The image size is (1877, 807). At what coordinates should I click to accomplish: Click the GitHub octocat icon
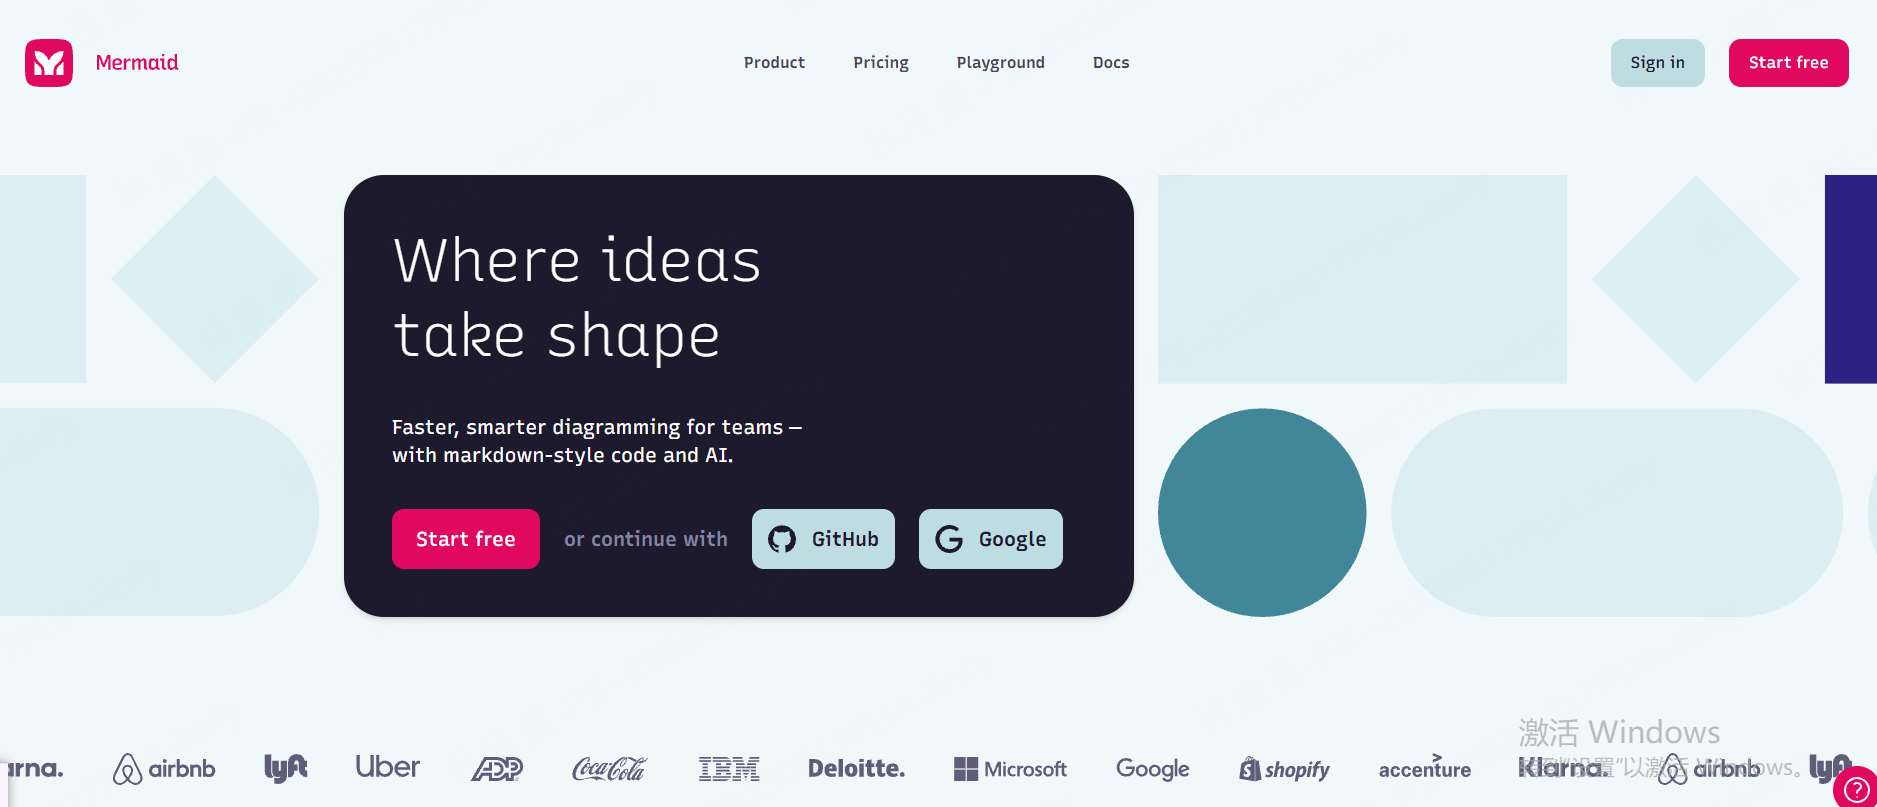(782, 539)
